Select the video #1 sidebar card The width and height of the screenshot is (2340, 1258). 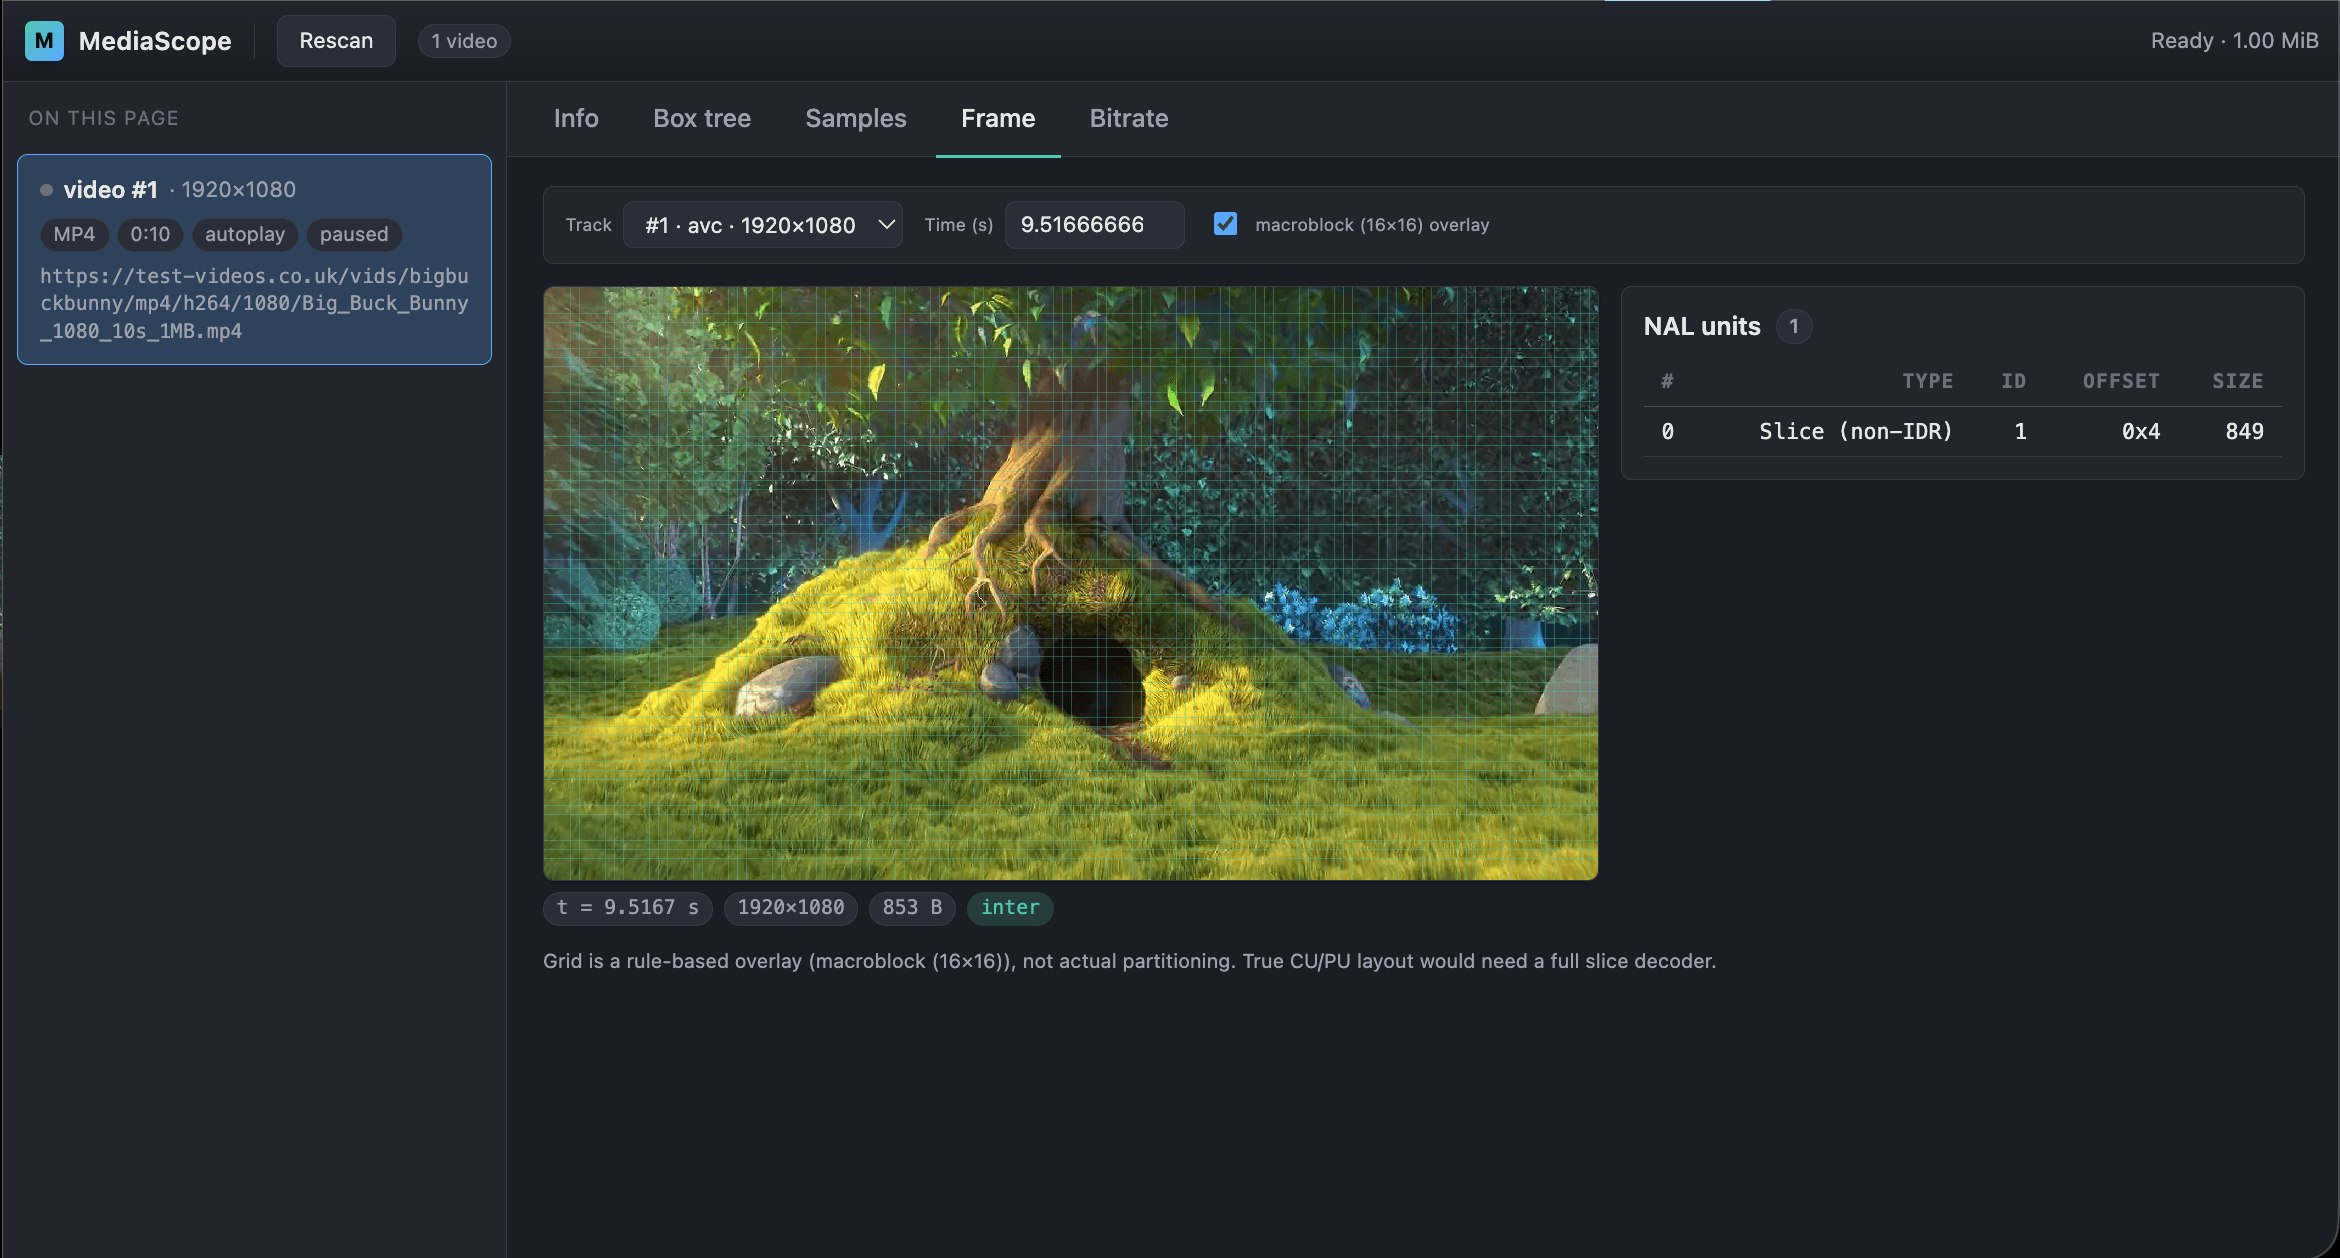click(254, 259)
